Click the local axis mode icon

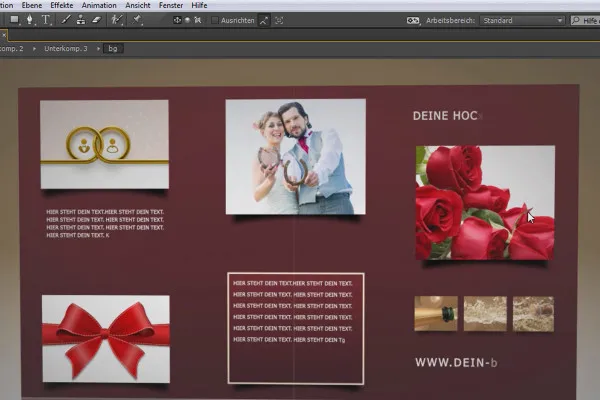tap(177, 20)
